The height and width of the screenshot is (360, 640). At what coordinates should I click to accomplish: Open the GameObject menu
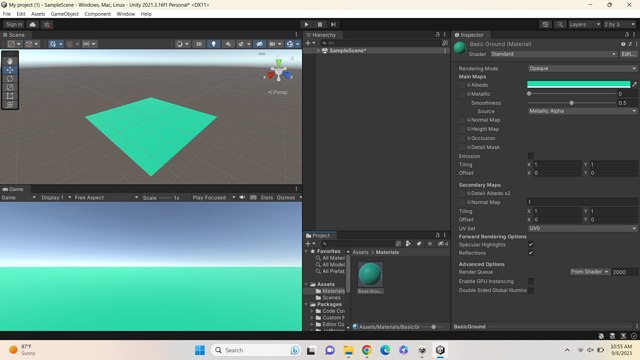(x=64, y=14)
